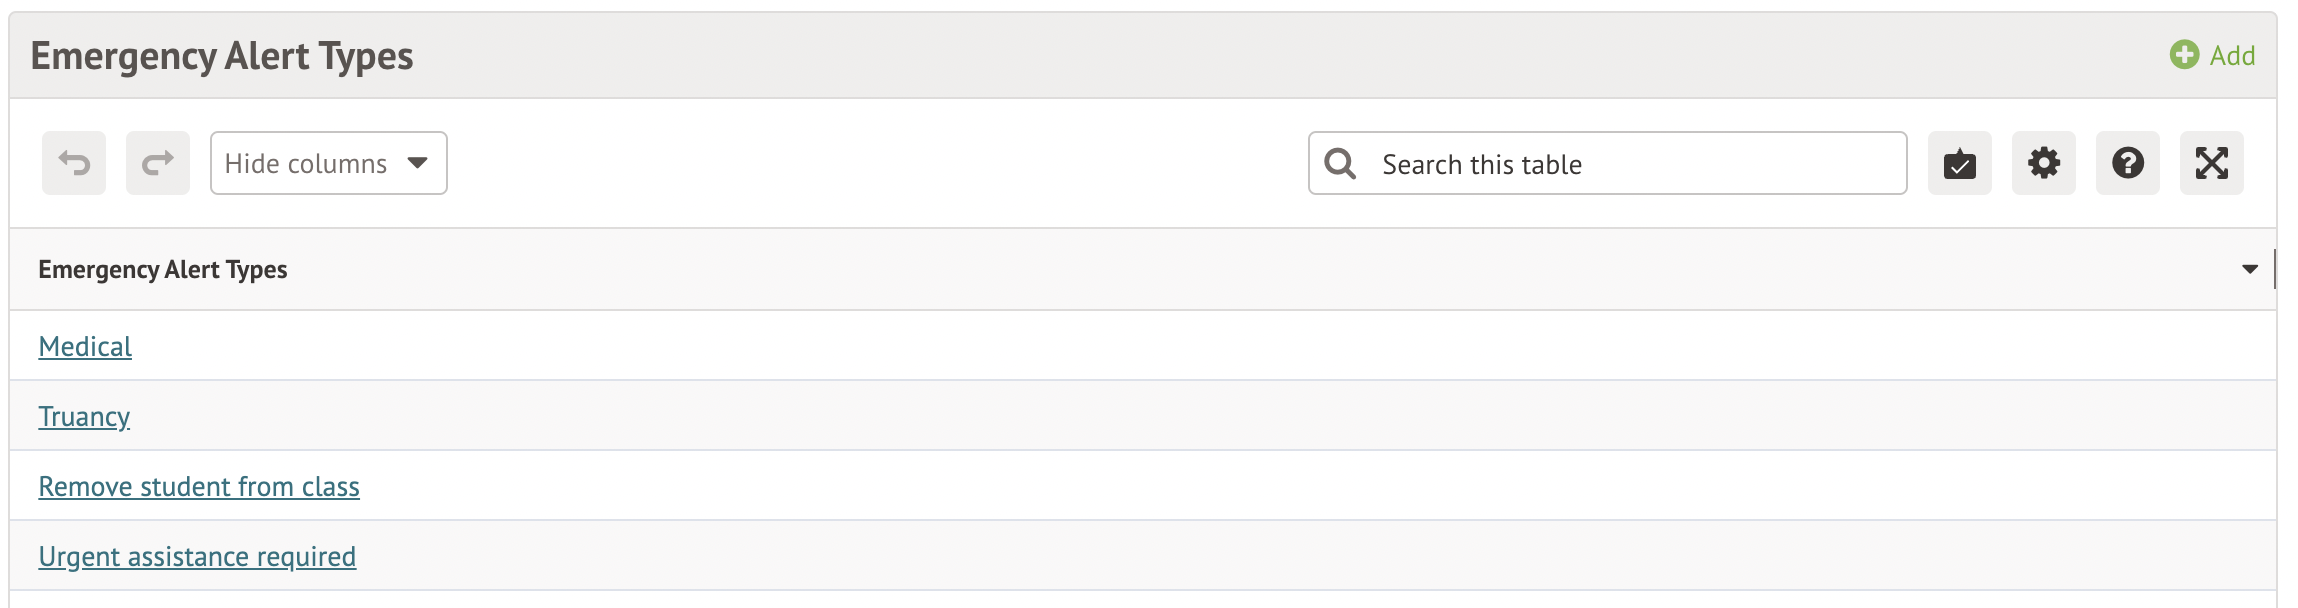Open the Truancy alert type link

(x=84, y=417)
